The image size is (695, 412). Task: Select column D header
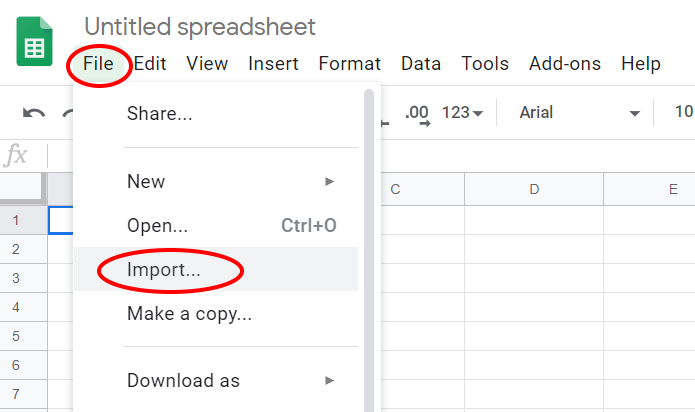tap(534, 189)
